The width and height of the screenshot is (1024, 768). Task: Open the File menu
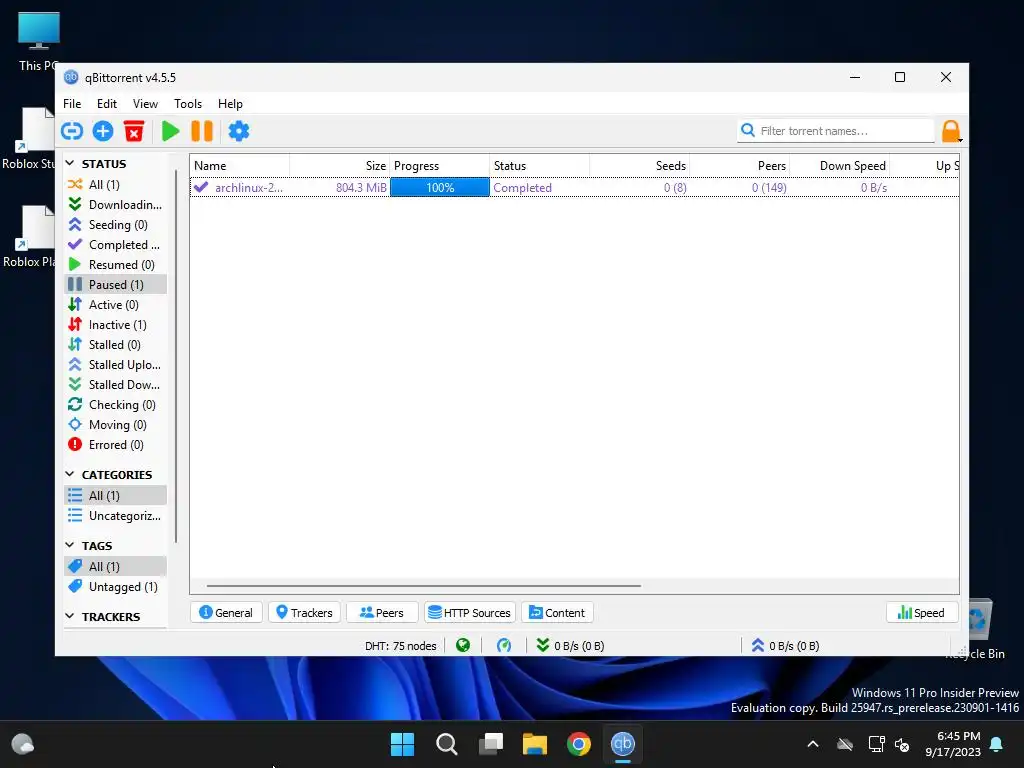72,104
